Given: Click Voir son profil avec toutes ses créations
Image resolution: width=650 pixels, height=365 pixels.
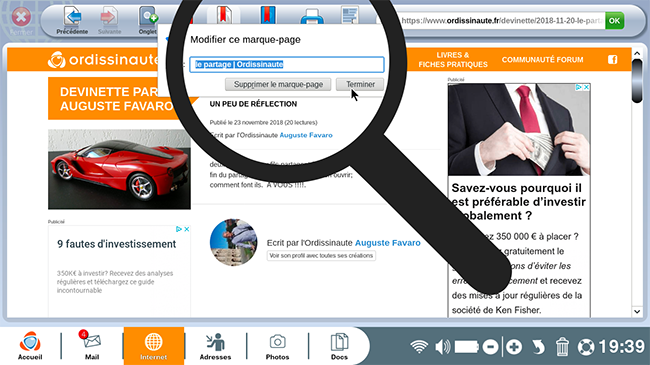Looking at the screenshot, I should [321, 256].
